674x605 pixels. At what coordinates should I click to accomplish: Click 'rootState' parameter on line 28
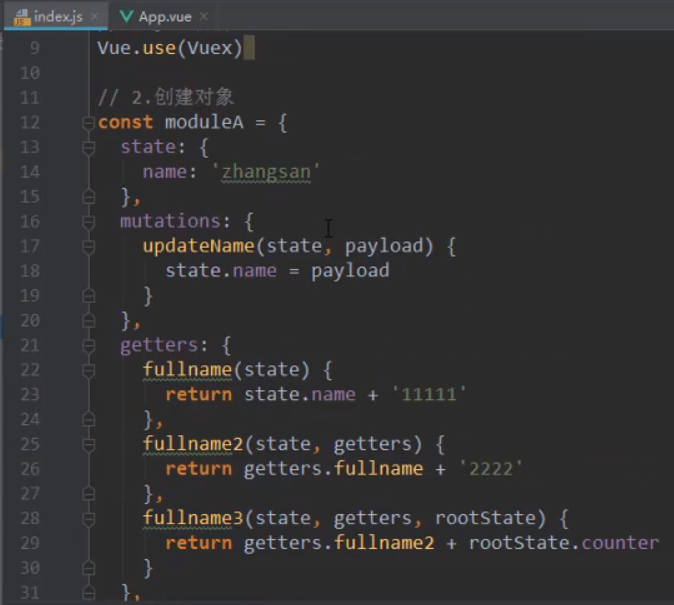(486, 518)
